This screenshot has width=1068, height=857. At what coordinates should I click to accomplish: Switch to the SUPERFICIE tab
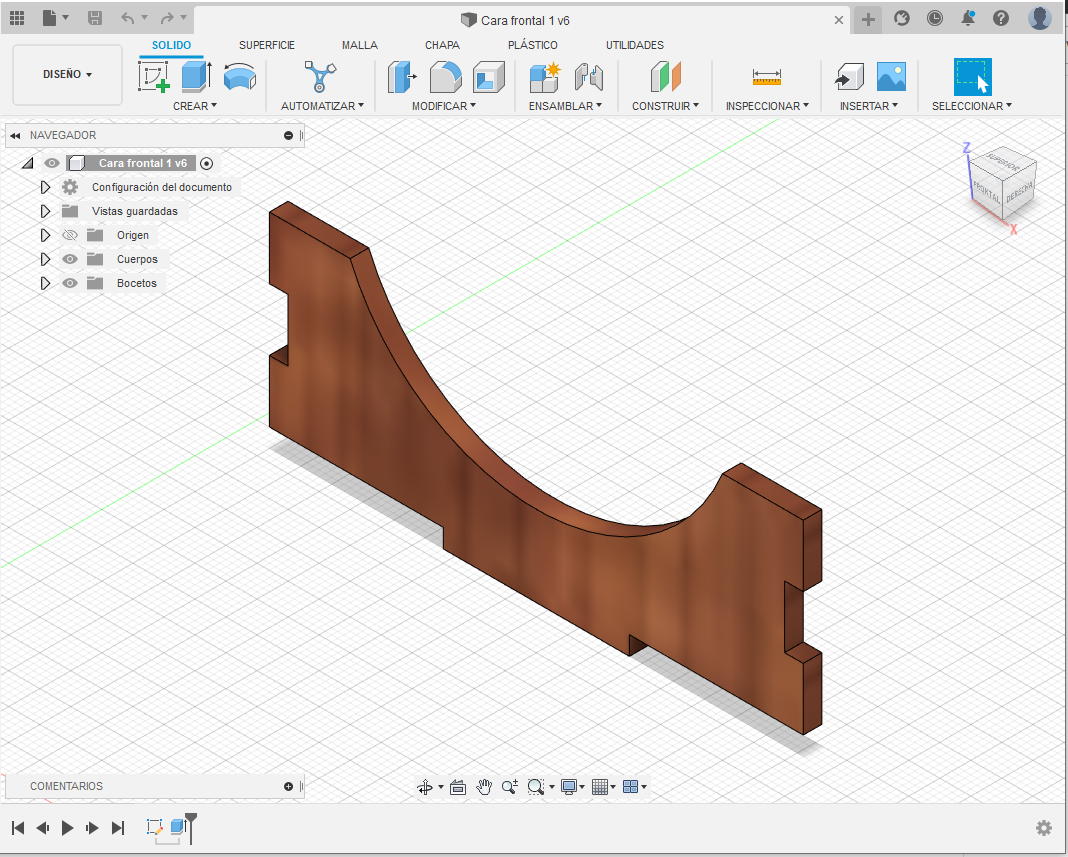(266, 45)
